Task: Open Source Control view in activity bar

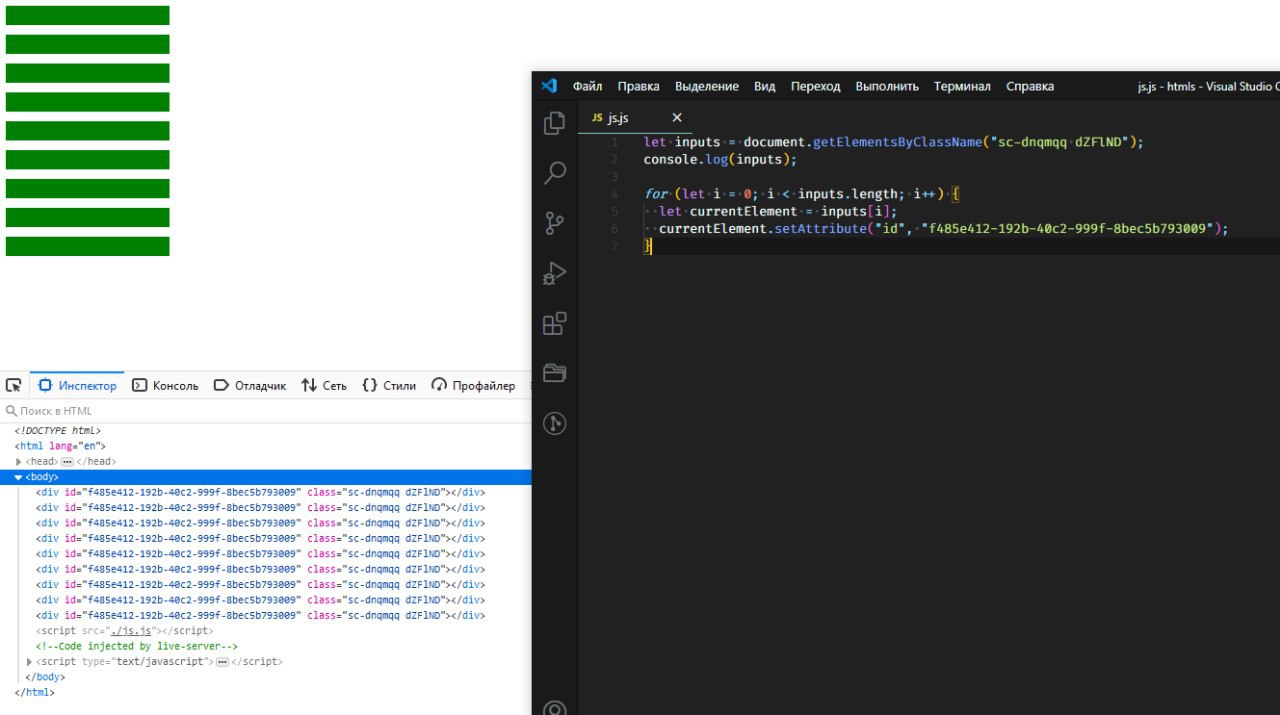Action: [554, 224]
